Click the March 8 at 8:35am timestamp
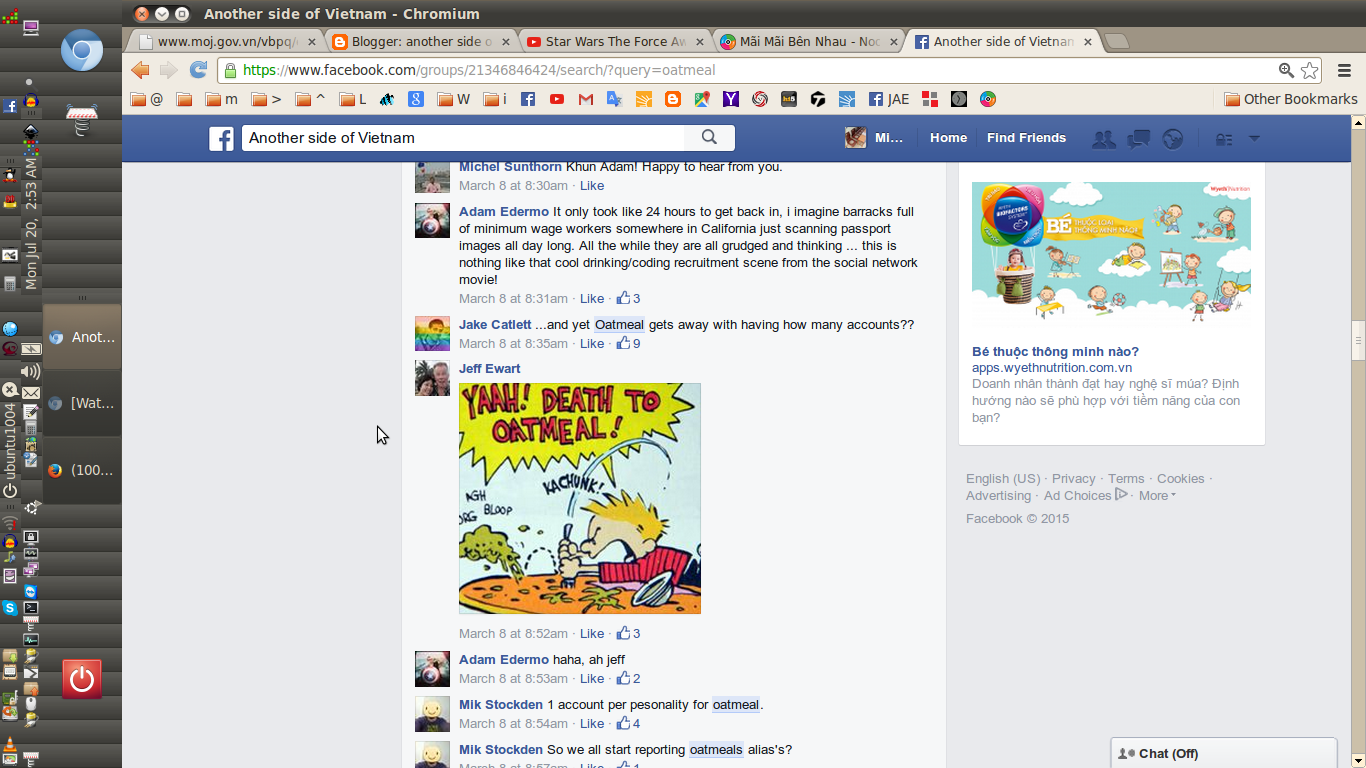The image size is (1366, 768). click(x=513, y=343)
